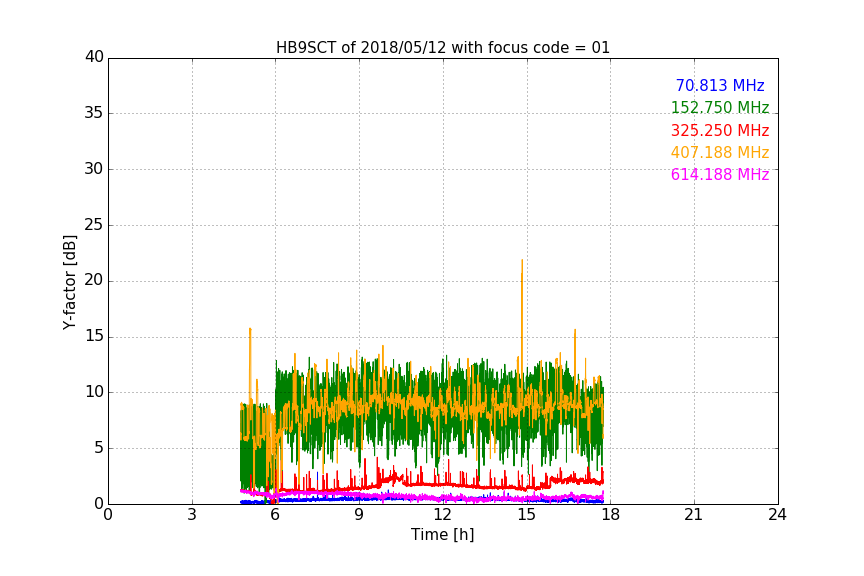Click the Time [h] axis label

pyautogui.click(x=442, y=535)
